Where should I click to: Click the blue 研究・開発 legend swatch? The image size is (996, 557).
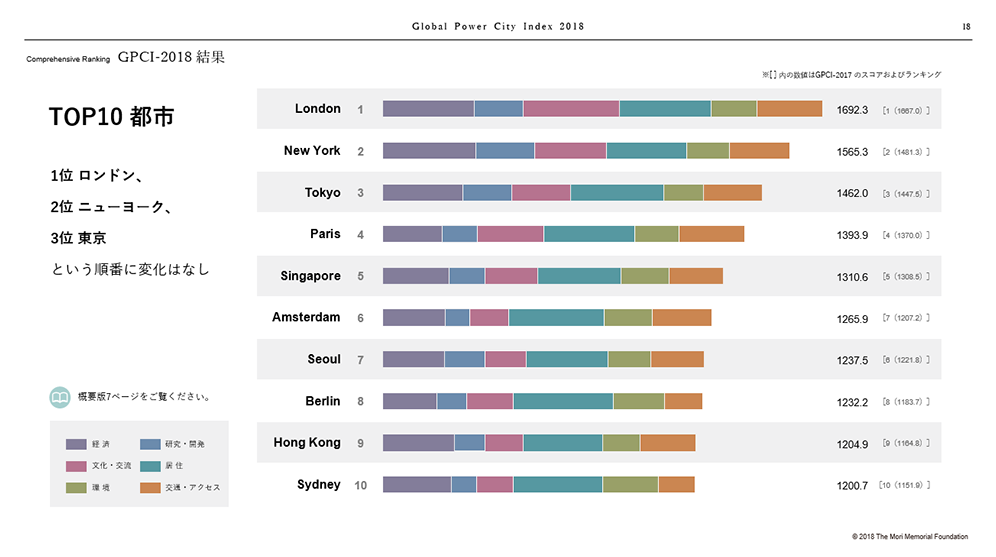point(150,443)
